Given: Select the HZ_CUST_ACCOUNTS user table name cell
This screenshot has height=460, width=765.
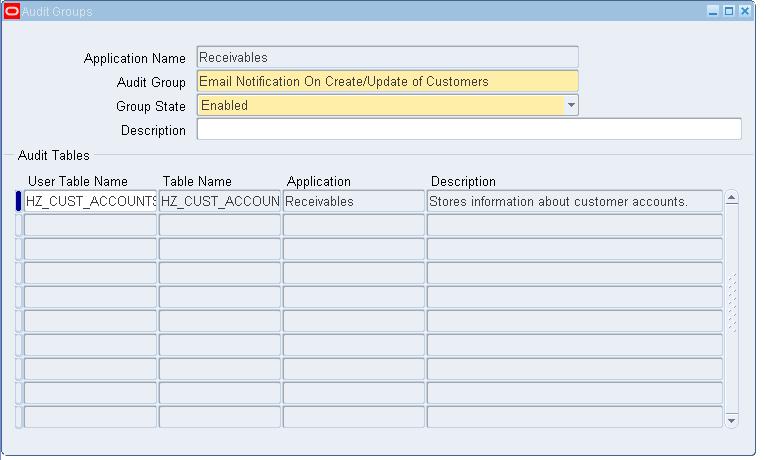Looking at the screenshot, I should 90,201.
